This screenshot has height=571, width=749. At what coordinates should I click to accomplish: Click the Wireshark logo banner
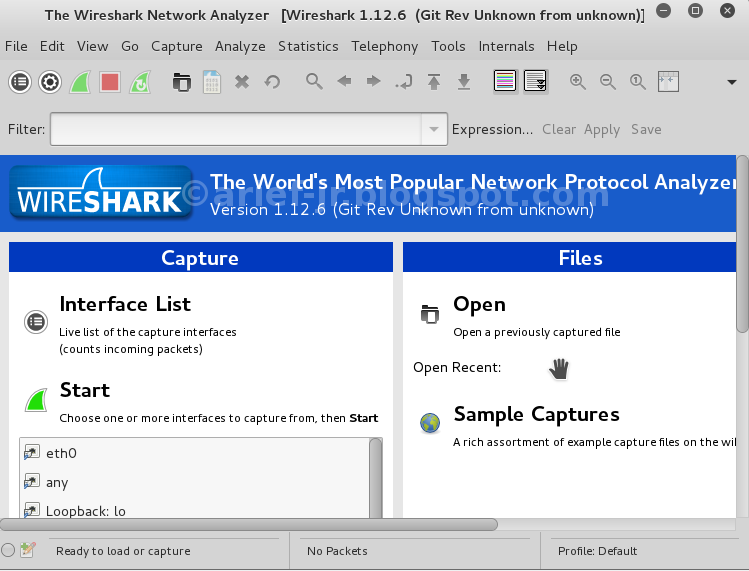pyautogui.click(x=100, y=193)
